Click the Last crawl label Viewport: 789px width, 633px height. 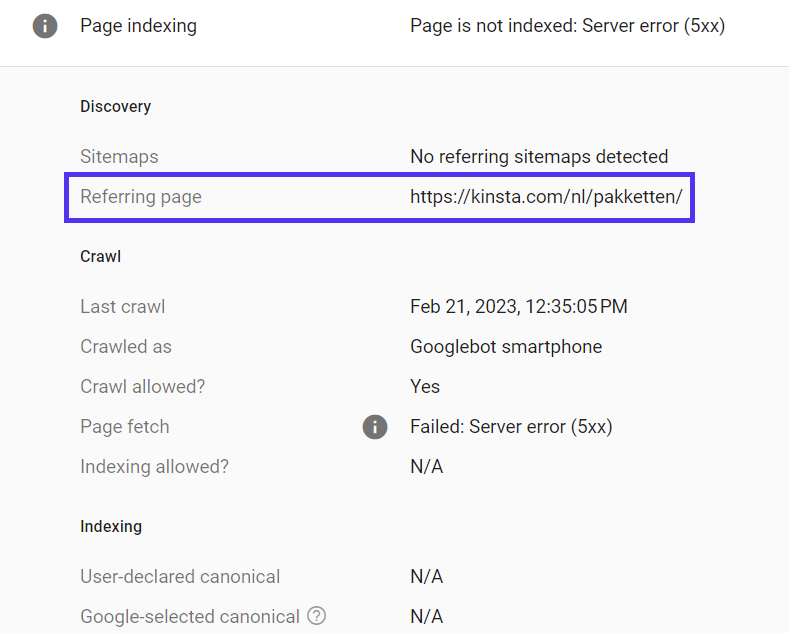pyautogui.click(x=123, y=306)
